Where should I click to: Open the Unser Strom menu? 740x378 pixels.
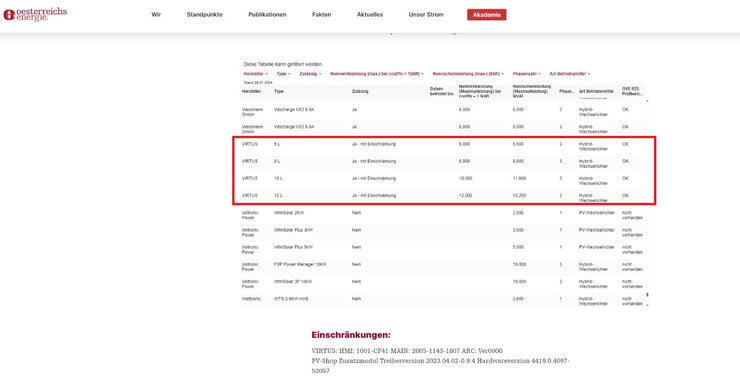426,15
